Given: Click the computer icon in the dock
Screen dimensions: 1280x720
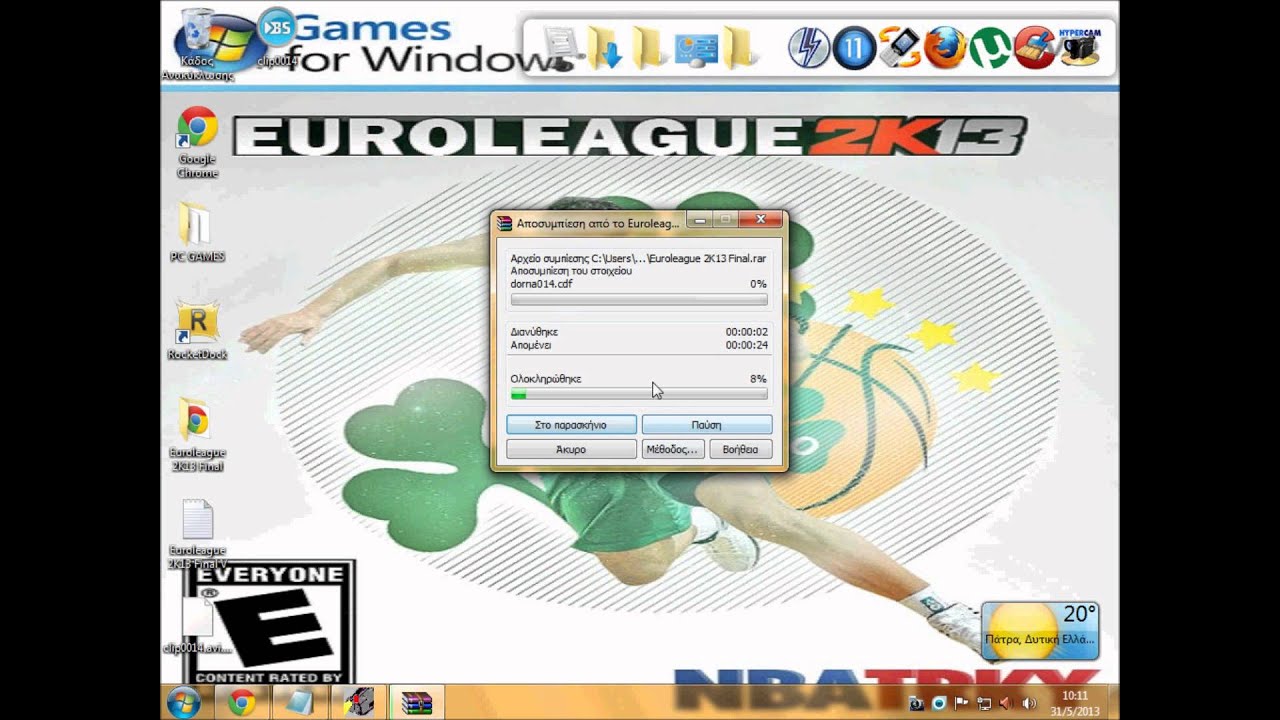Looking at the screenshot, I should (x=561, y=47).
